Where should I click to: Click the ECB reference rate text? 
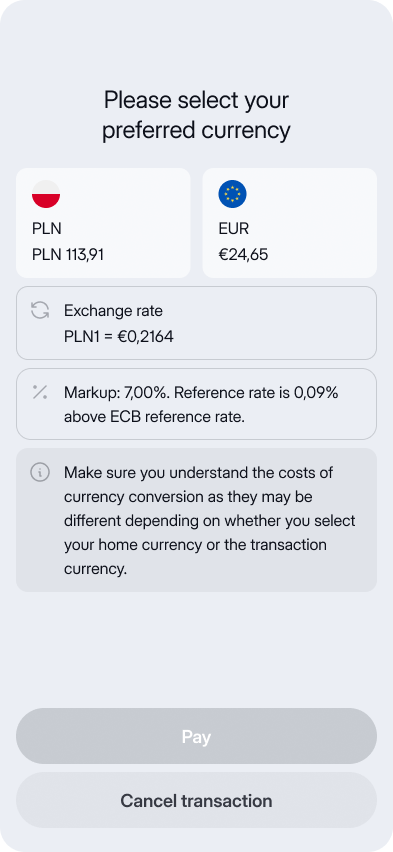[170, 417]
